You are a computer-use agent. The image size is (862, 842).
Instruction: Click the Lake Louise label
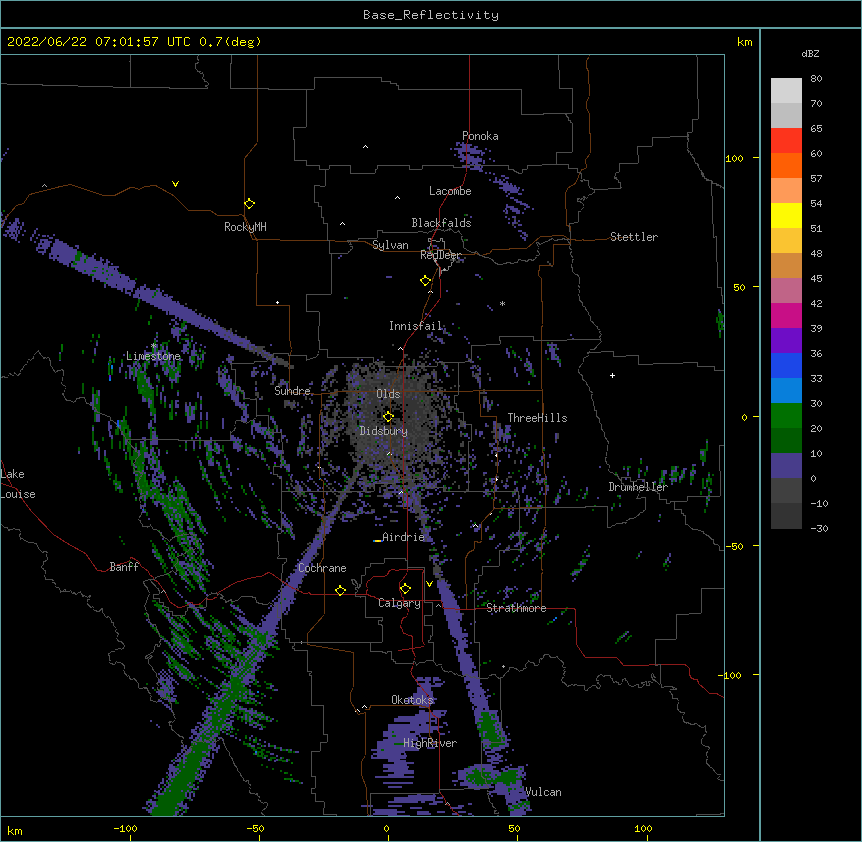click(x=18, y=484)
